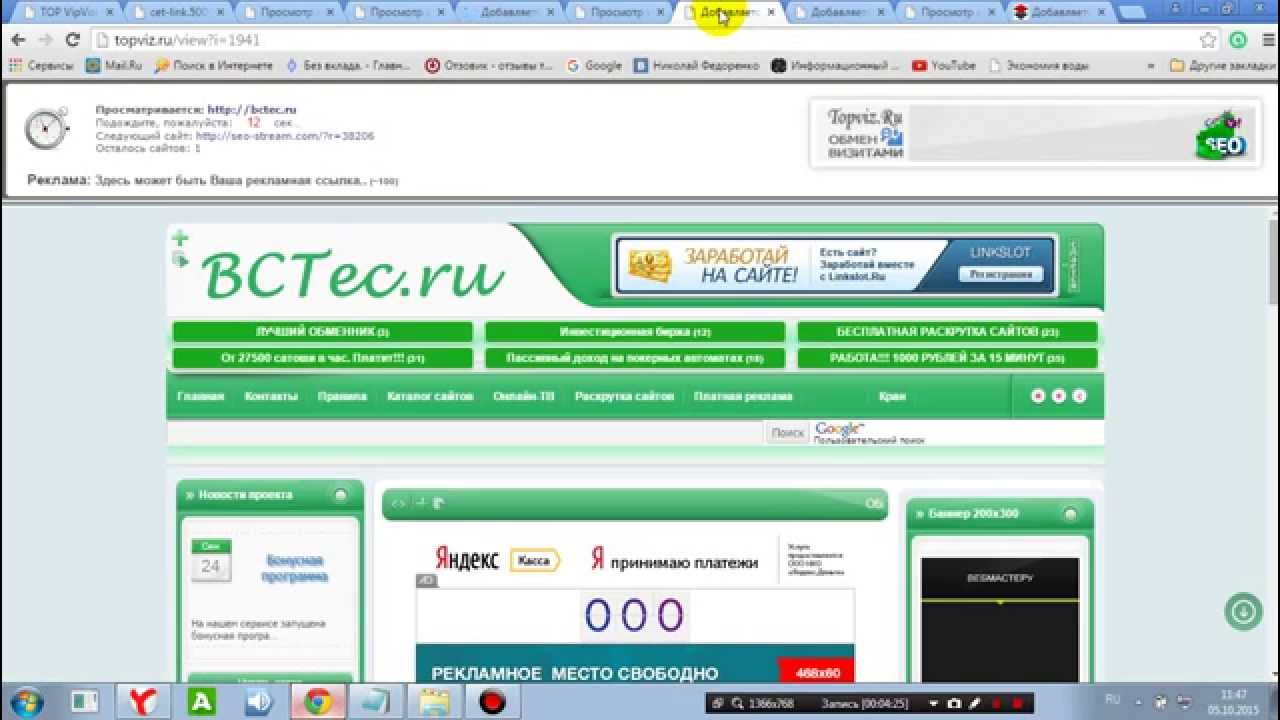The height and width of the screenshot is (720, 1280).
Task: Click the Инвестиционная биржа green button
Action: point(635,332)
